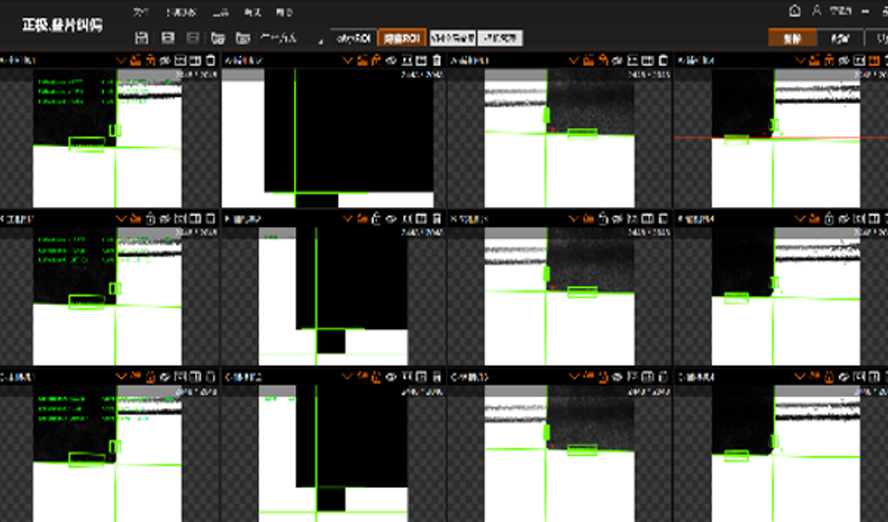
Task: Click the open folder icon in the toolbar
Action: coord(217,38)
